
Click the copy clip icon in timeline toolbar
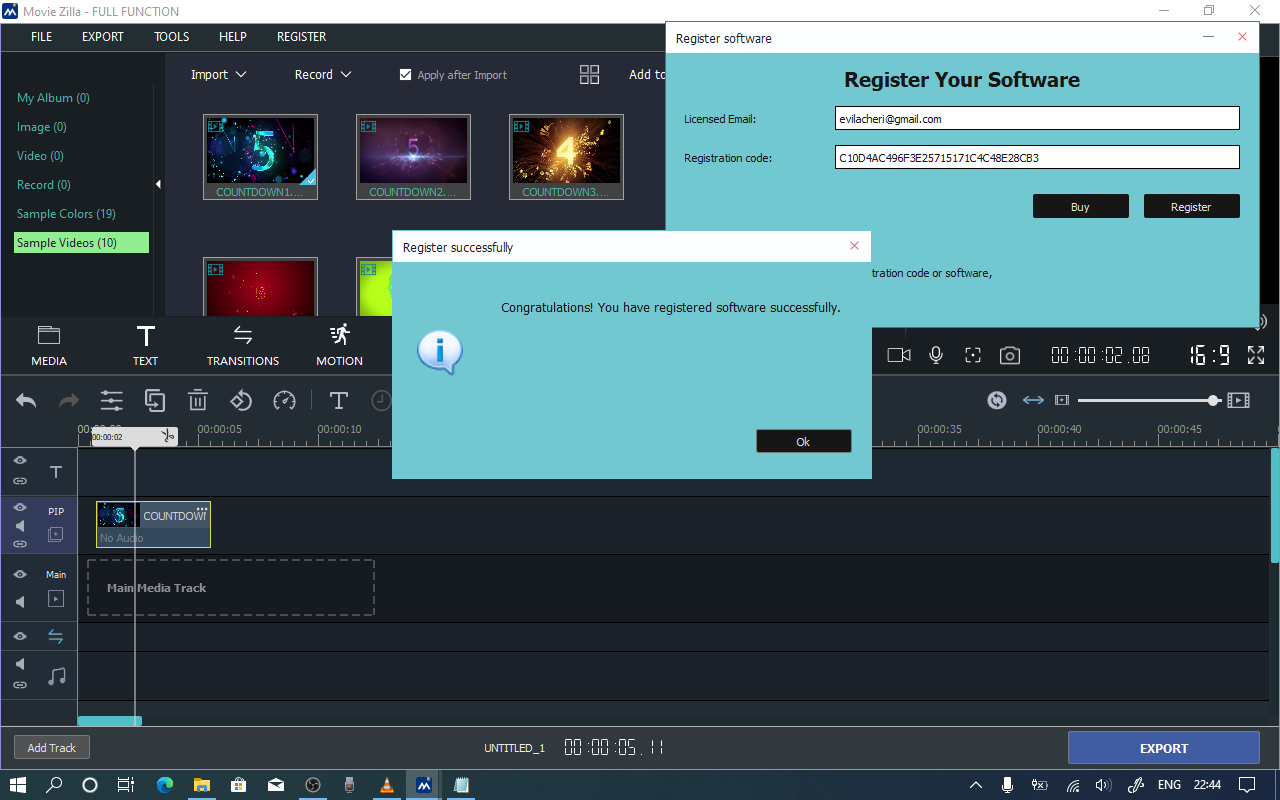click(x=155, y=401)
